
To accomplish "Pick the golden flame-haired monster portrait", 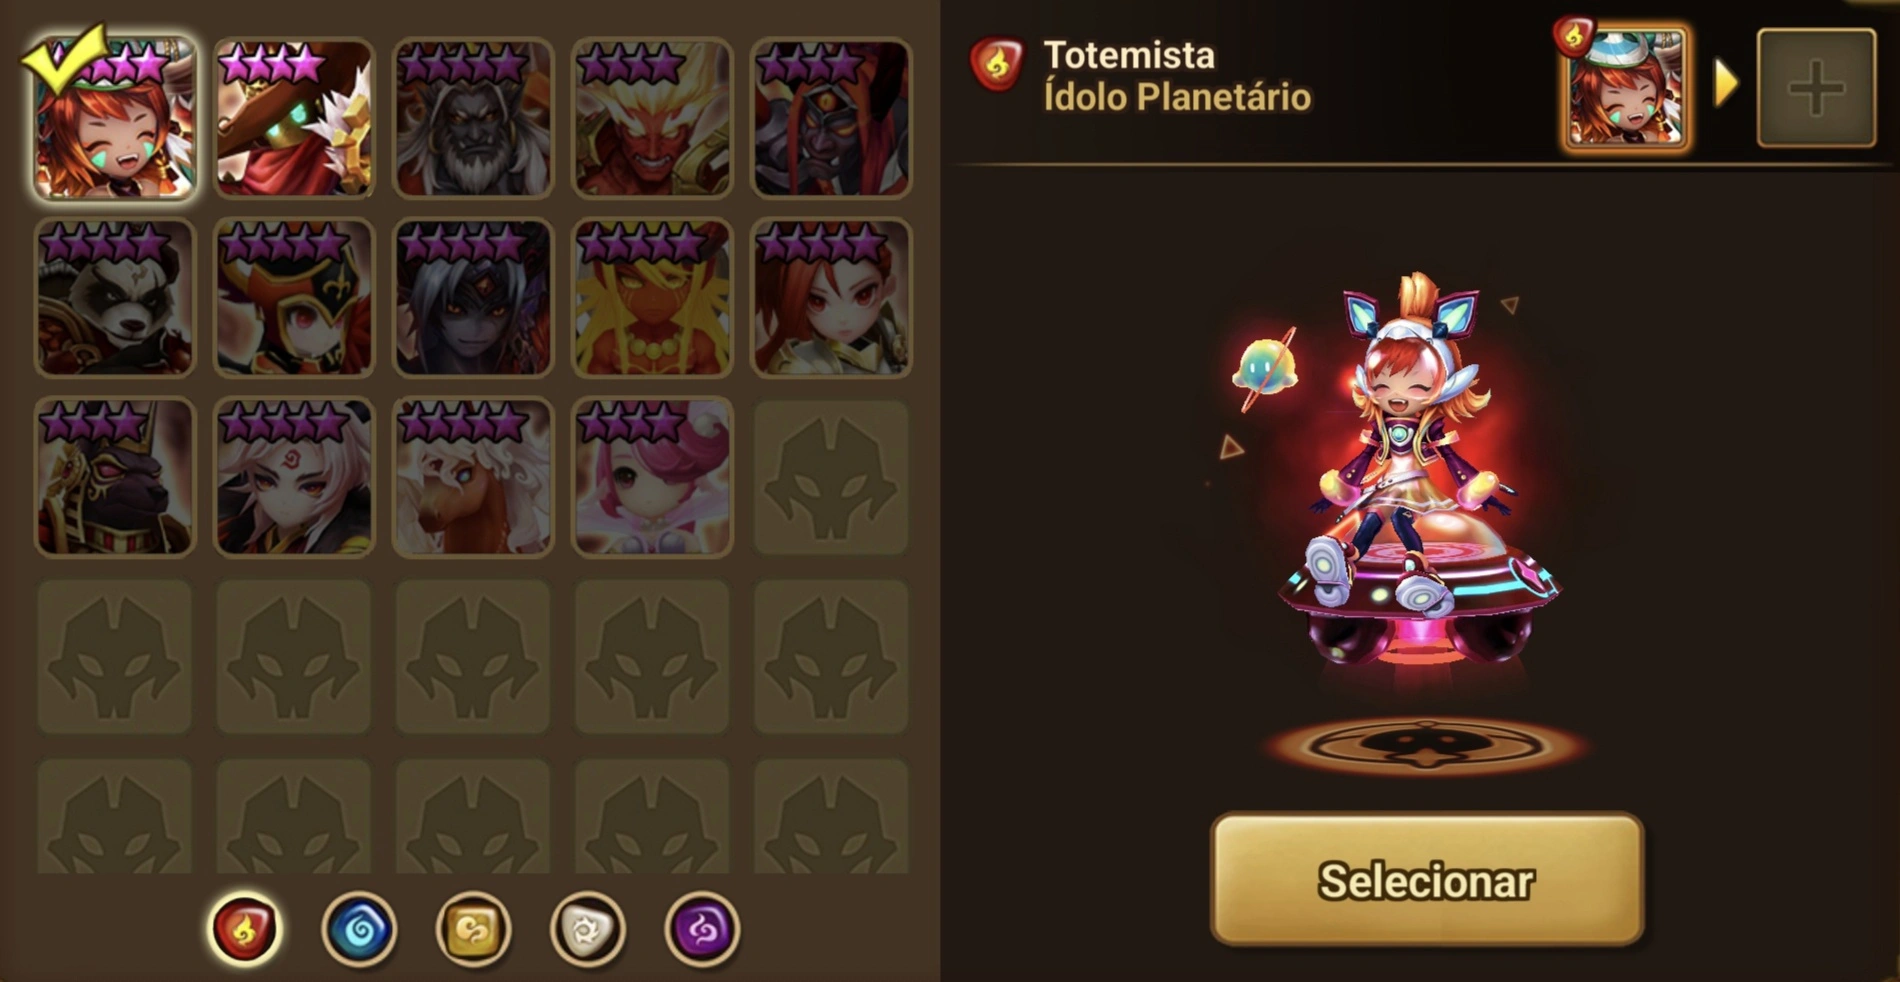I will click(652, 298).
